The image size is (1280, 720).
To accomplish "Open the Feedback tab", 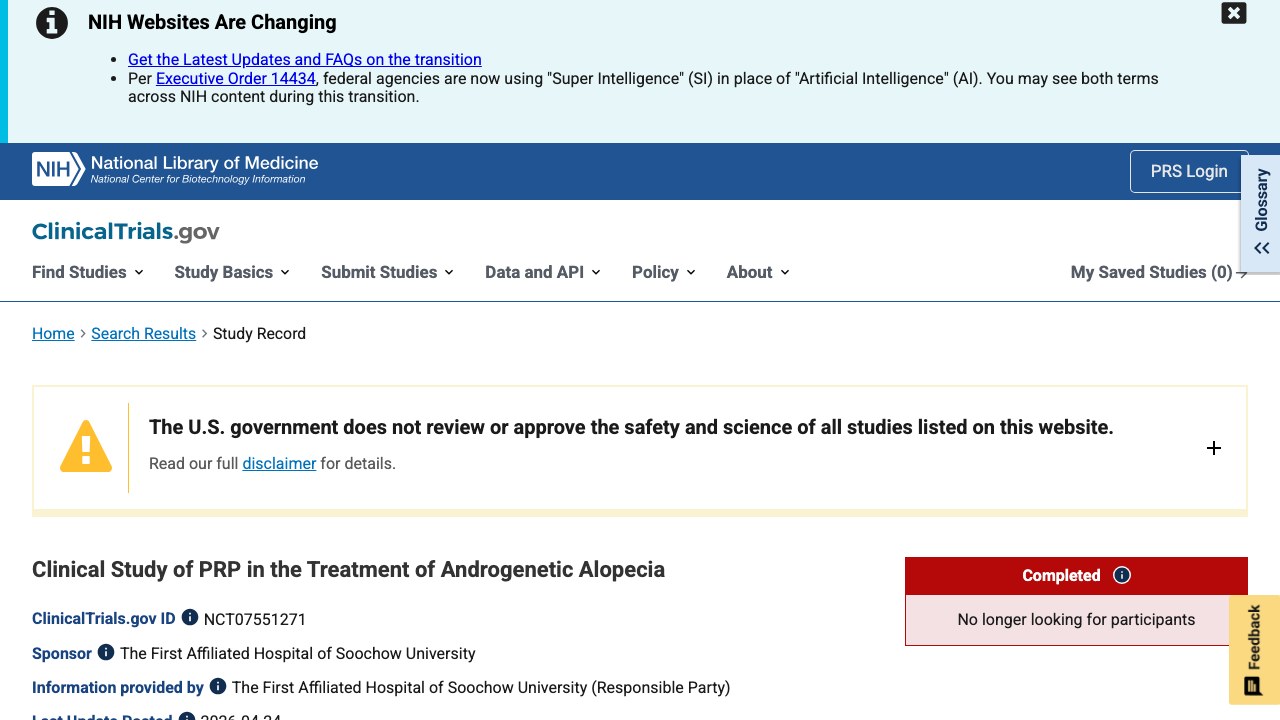I will [x=1254, y=650].
